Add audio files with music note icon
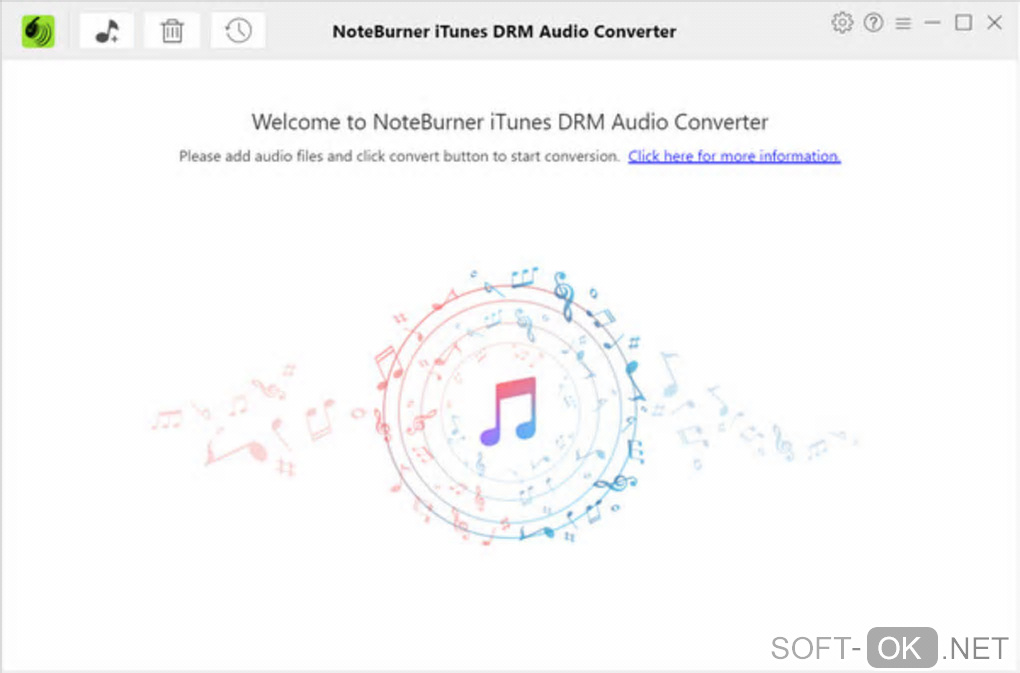This screenshot has height=673, width=1020. [x=107, y=31]
